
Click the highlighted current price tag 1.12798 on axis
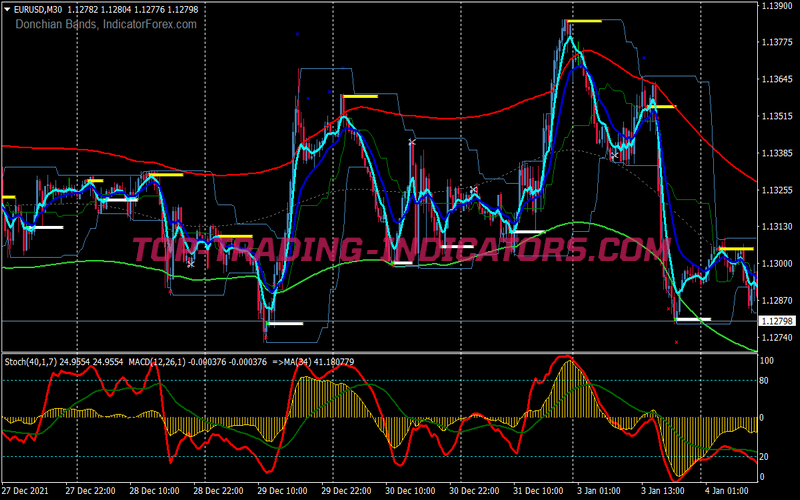(x=777, y=321)
